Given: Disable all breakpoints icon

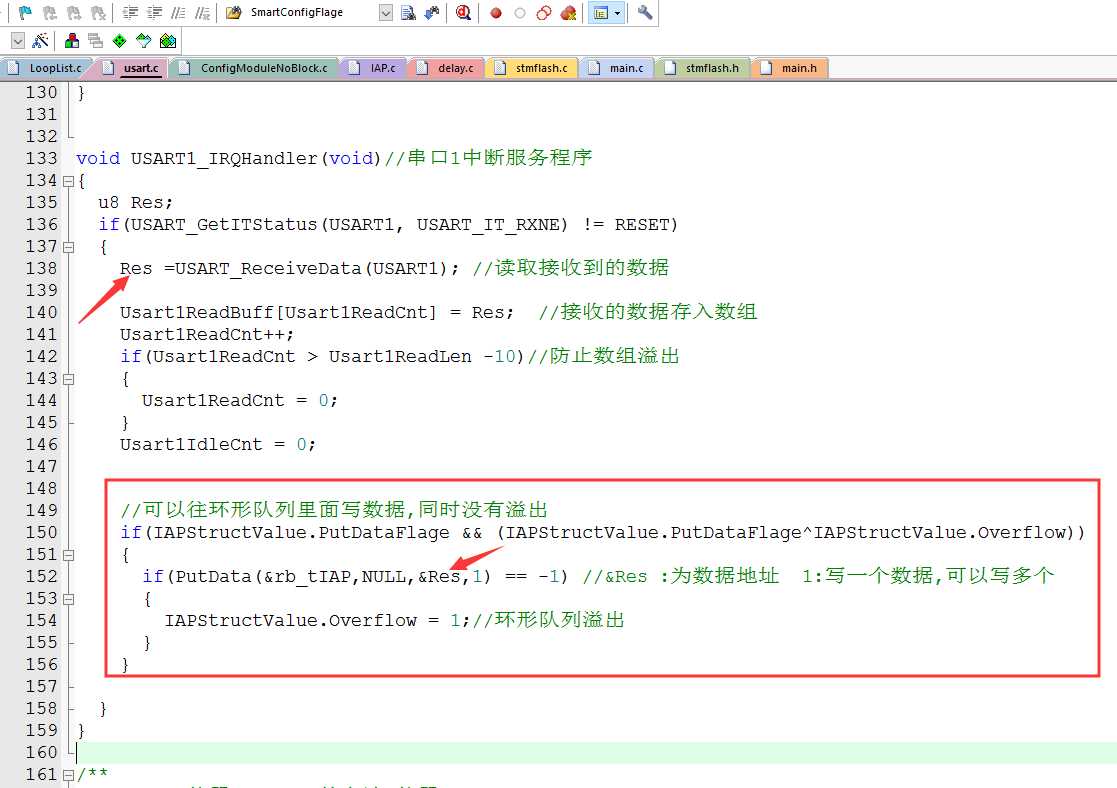Looking at the screenshot, I should click(x=544, y=12).
